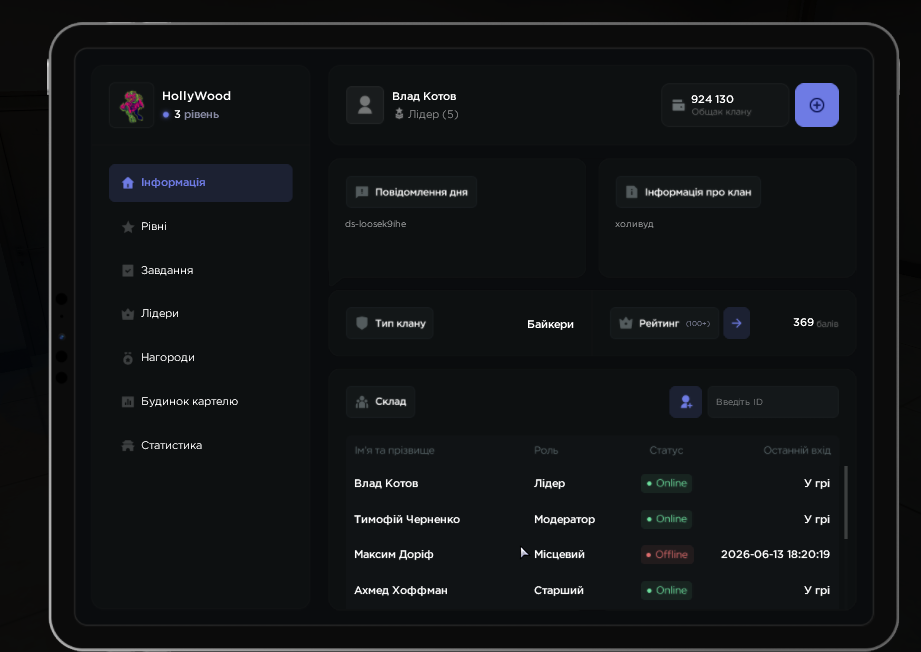
Task: Focus the Введіть ID input field
Action: (x=773, y=402)
